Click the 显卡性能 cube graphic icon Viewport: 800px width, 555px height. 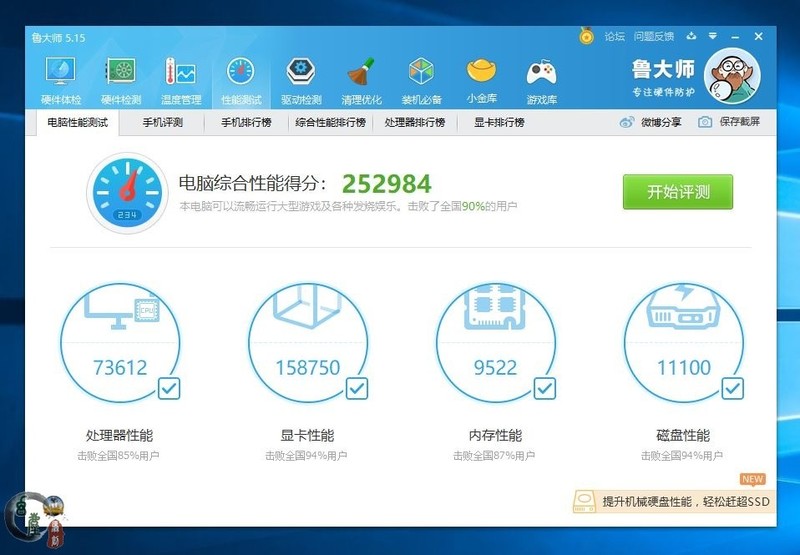[x=307, y=306]
